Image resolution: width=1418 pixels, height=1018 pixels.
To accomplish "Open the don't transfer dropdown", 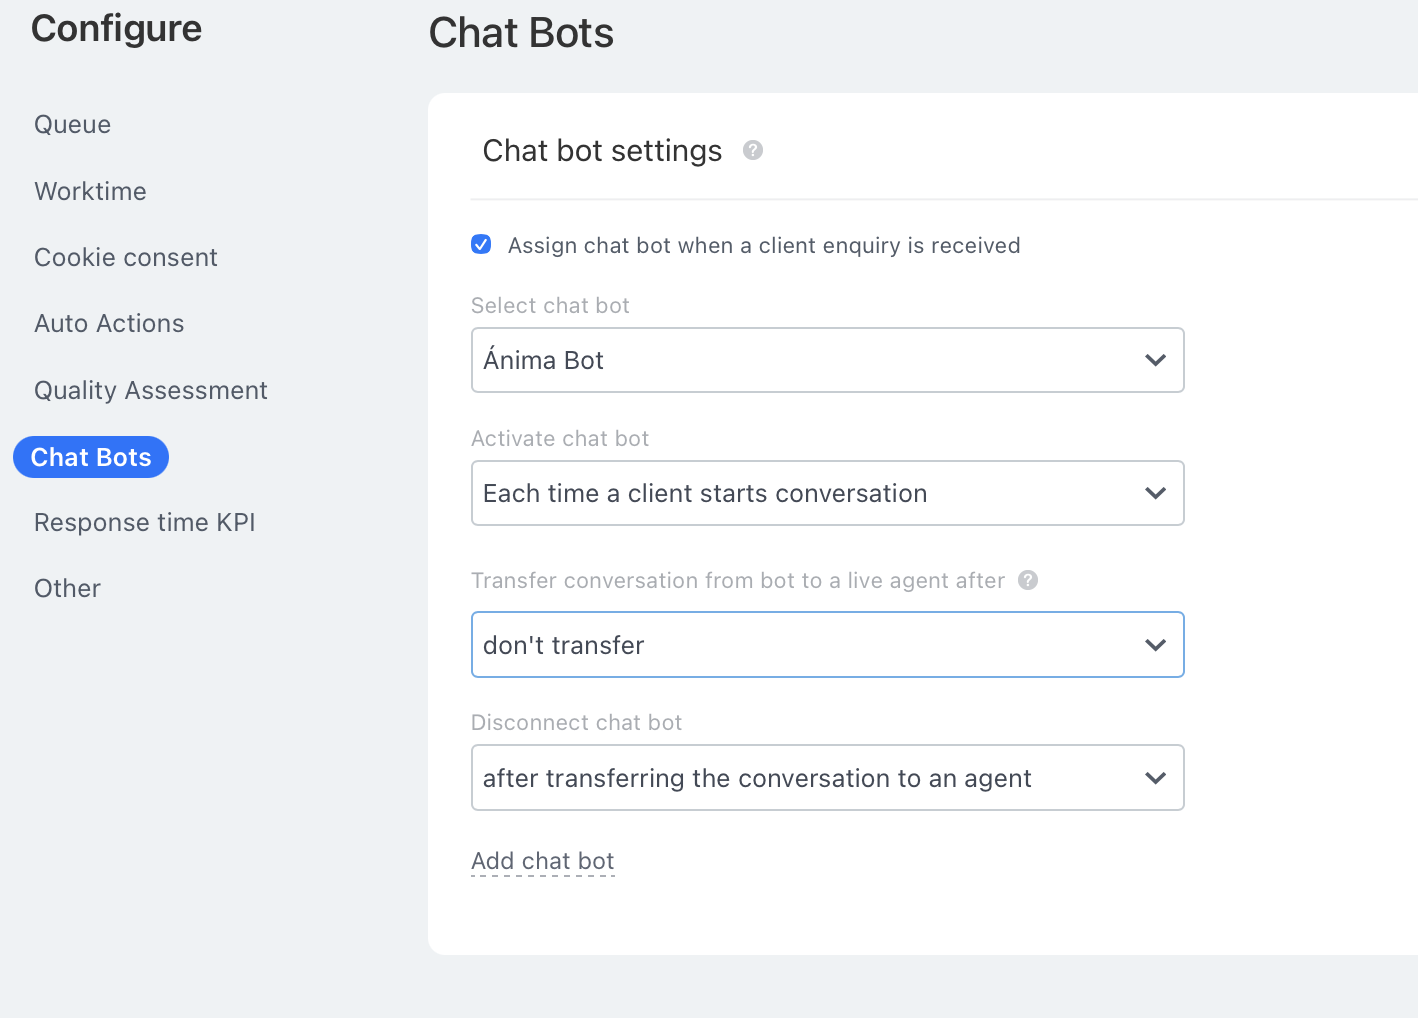I will (x=827, y=645).
